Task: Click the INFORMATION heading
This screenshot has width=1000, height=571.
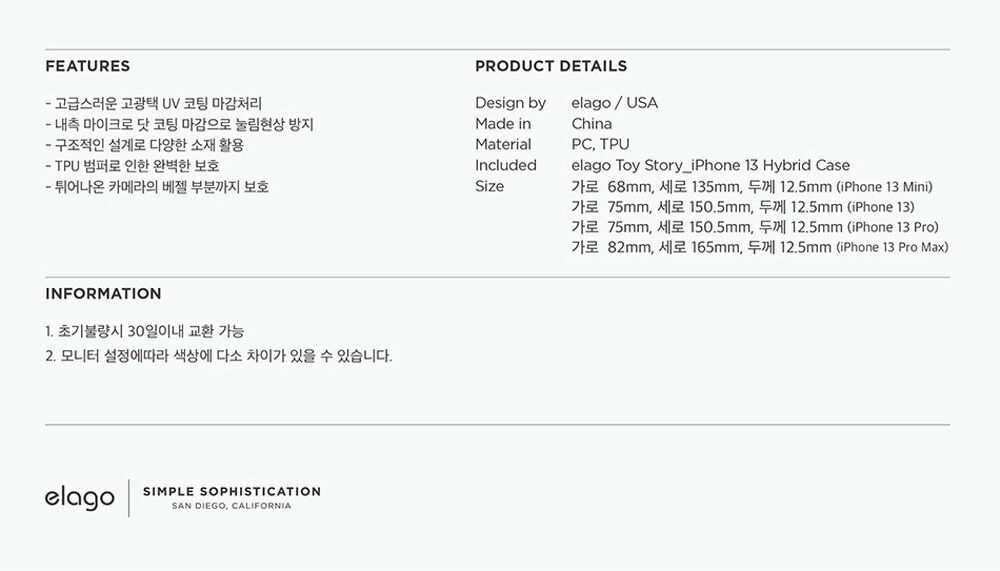Action: click(103, 294)
